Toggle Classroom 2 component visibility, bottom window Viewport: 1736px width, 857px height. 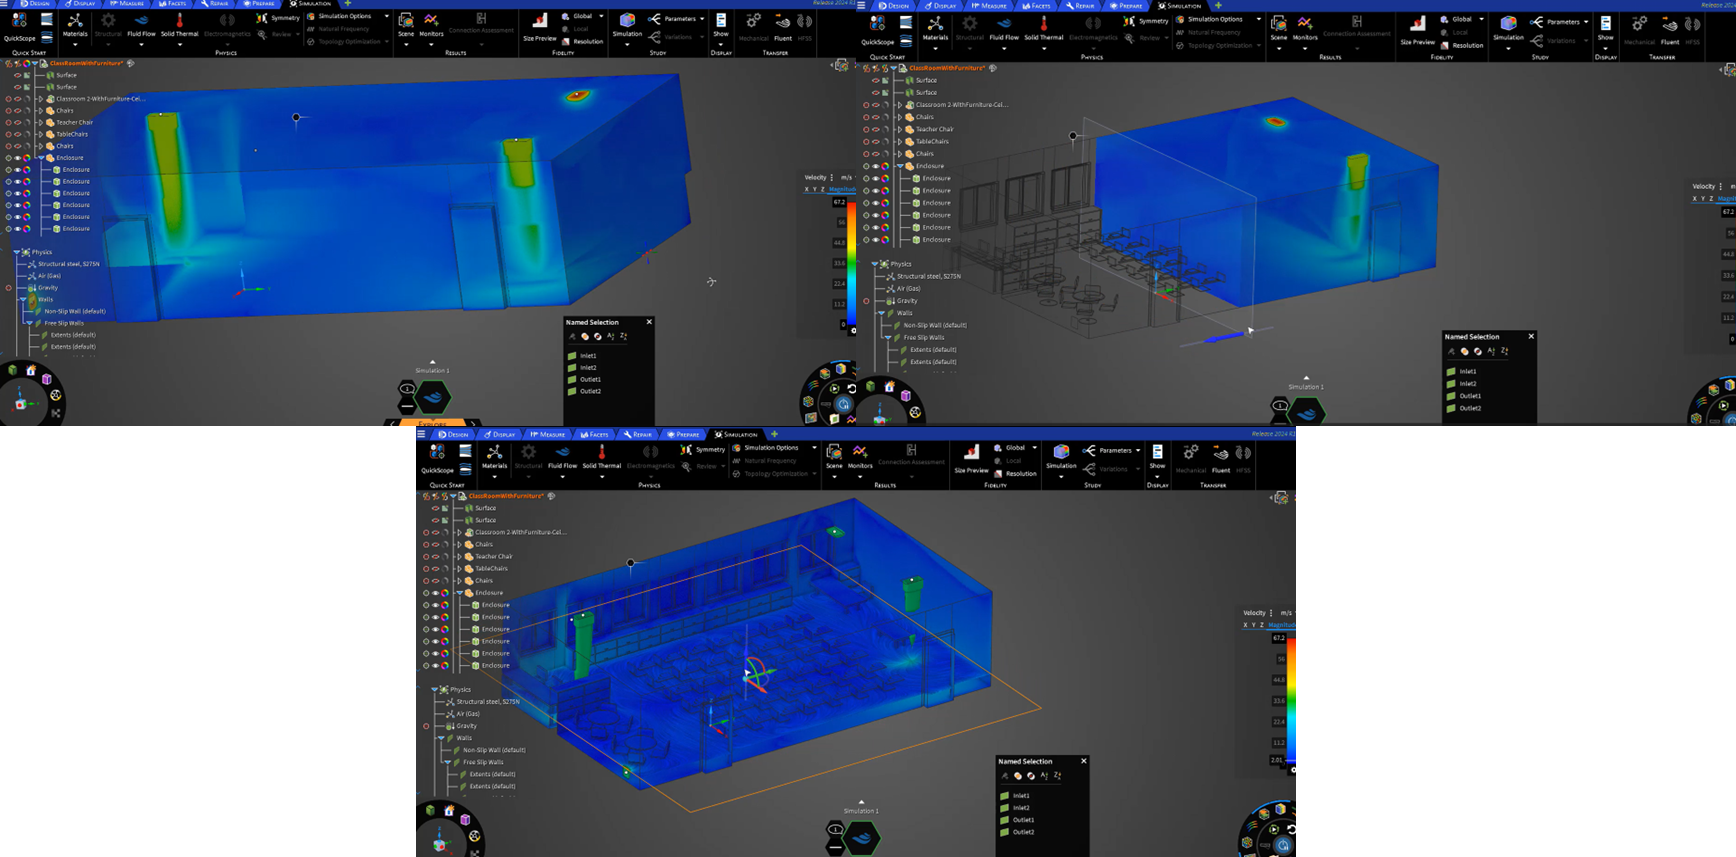pyautogui.click(x=435, y=533)
